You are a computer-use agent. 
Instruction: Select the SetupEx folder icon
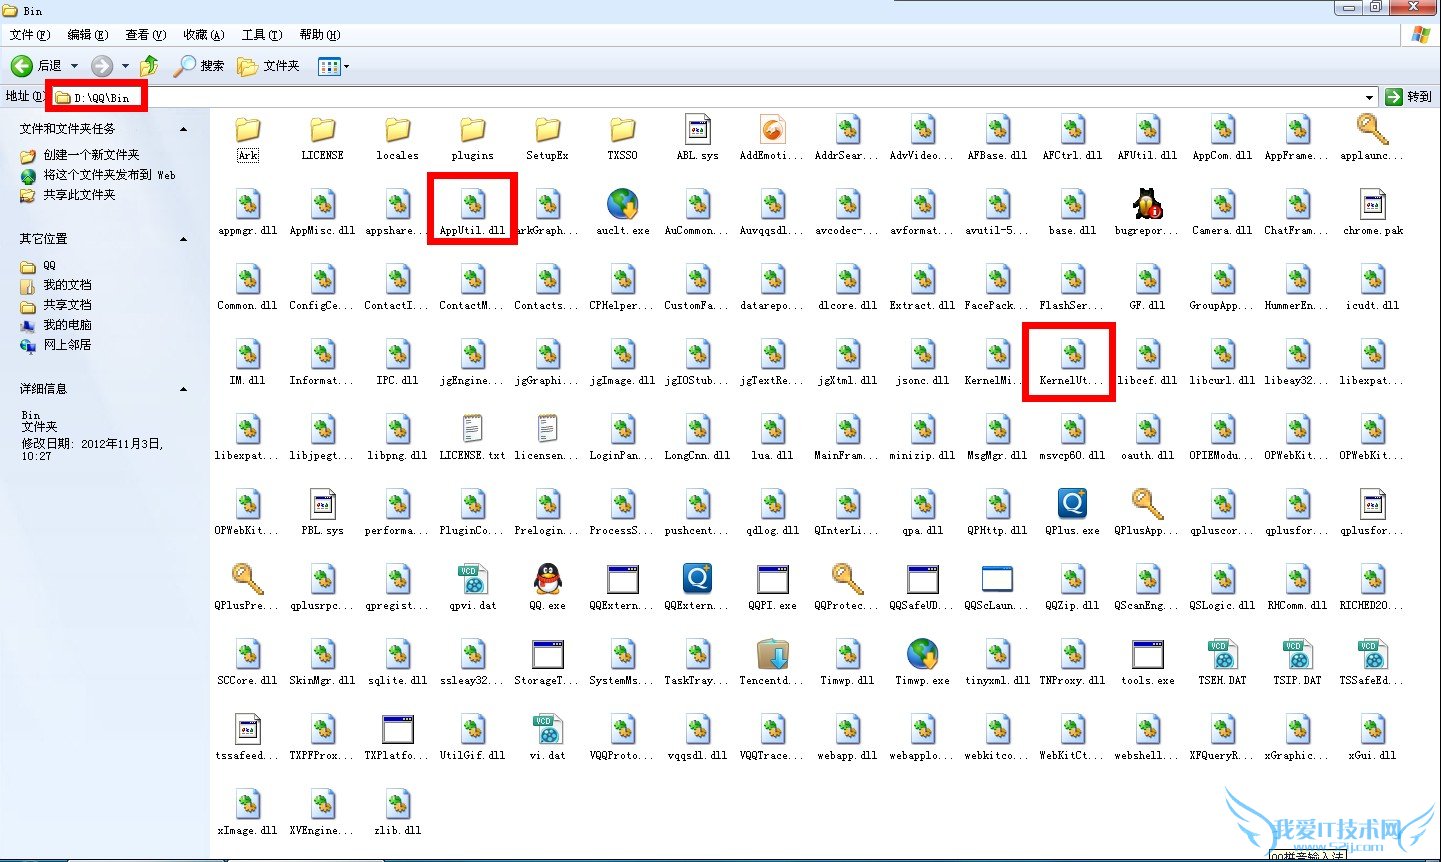(x=547, y=129)
